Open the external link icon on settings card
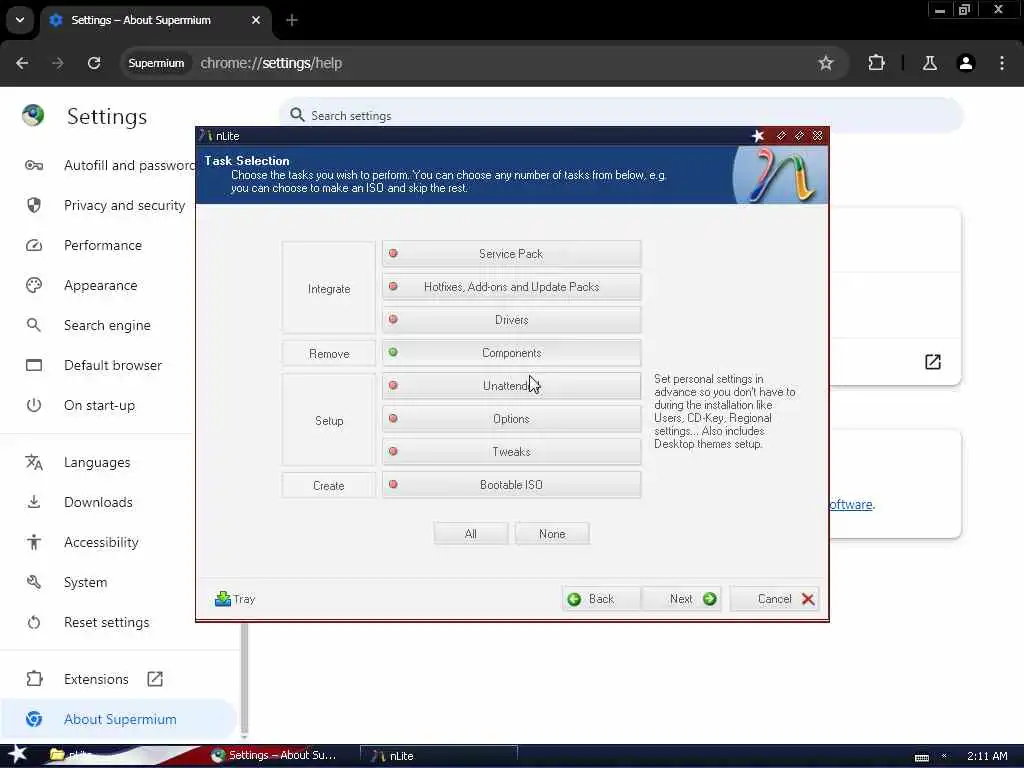Image resolution: width=1024 pixels, height=768 pixels. (933, 362)
